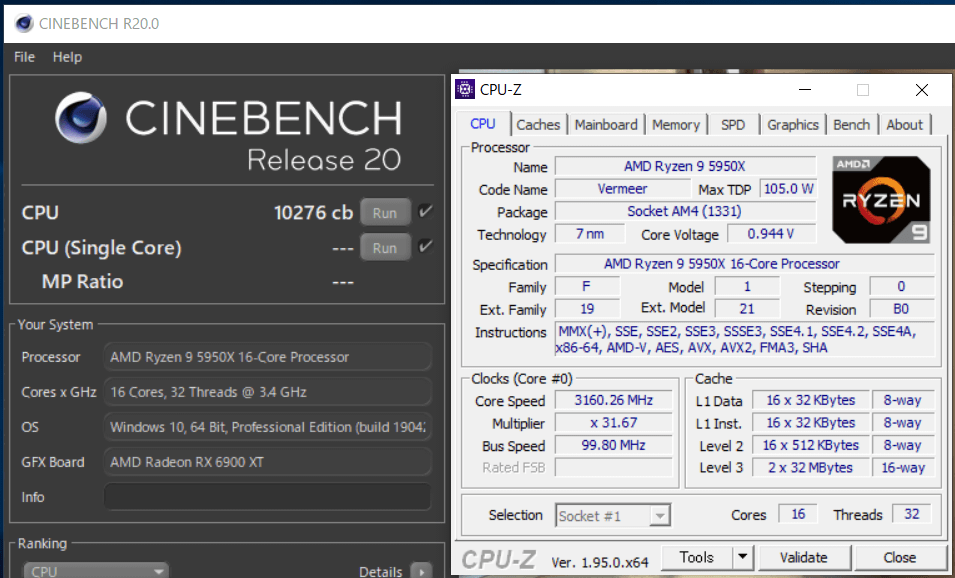This screenshot has width=955, height=578.
Task: Click the Processor field in Cinebench
Action: [267, 357]
